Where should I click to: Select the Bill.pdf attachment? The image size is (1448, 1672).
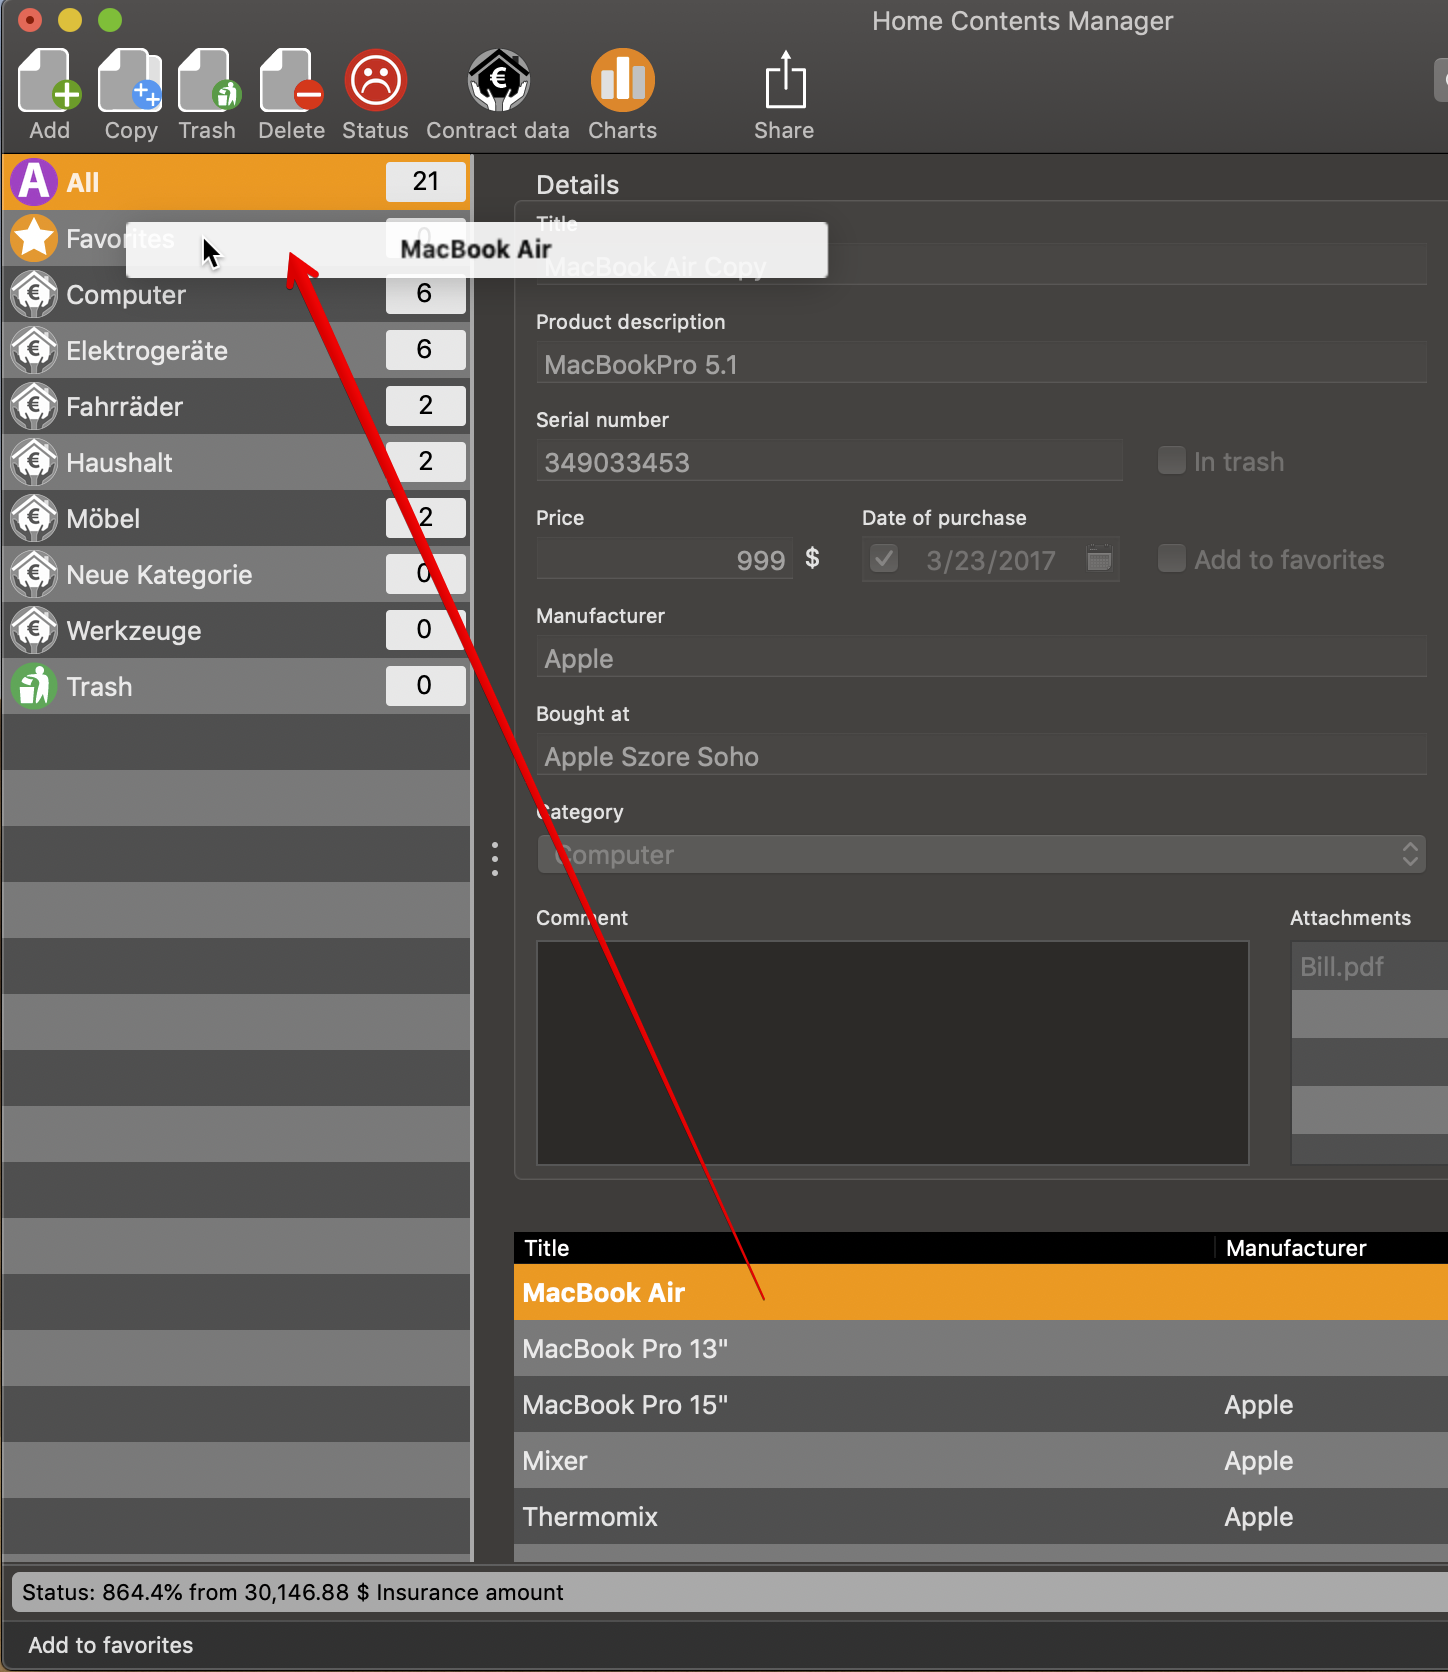point(1369,966)
